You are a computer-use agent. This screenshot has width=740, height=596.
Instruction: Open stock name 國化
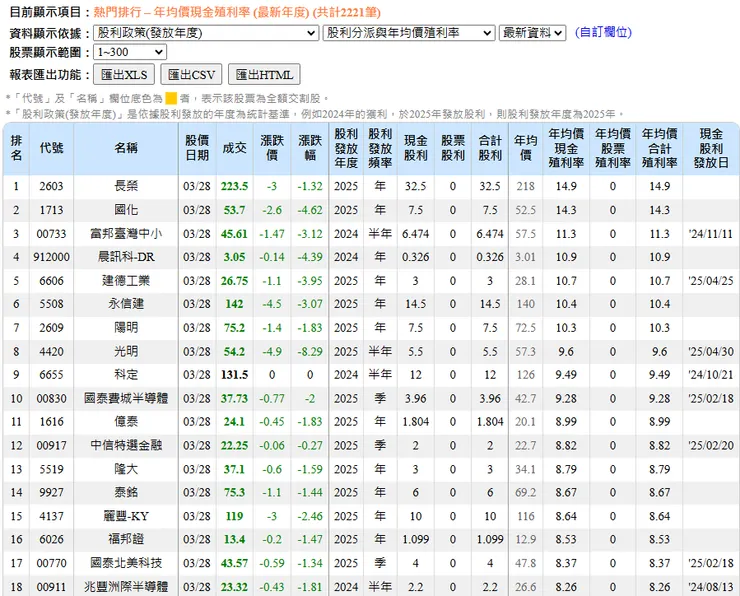(x=126, y=210)
